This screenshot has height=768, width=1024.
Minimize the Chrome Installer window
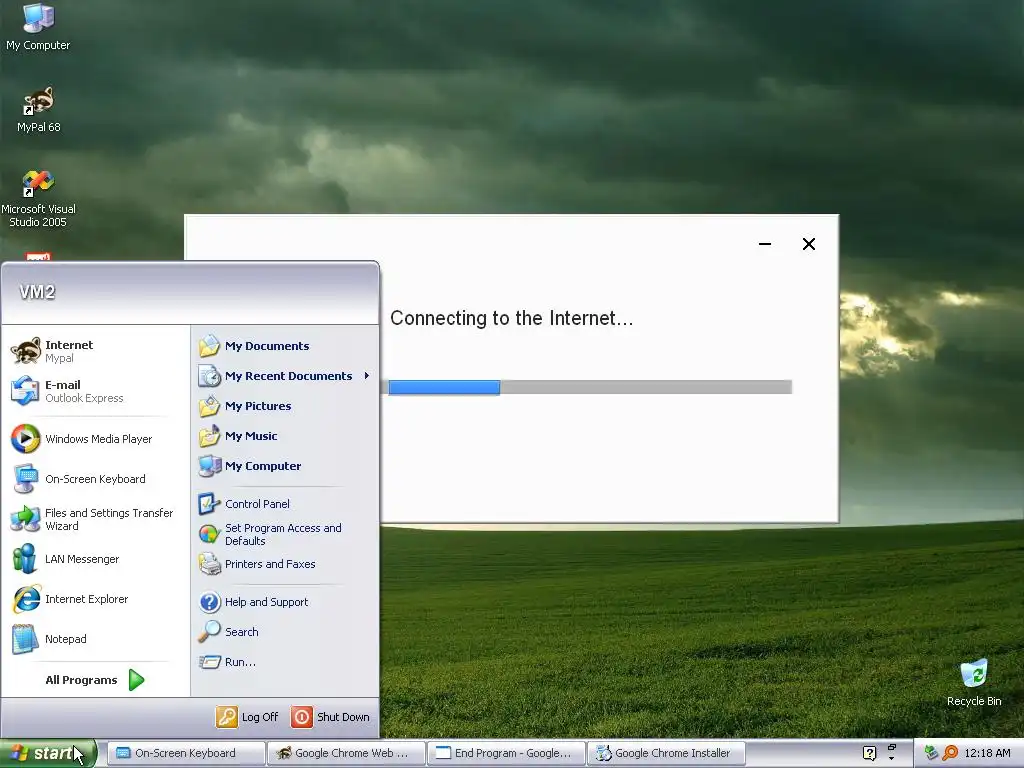point(765,244)
